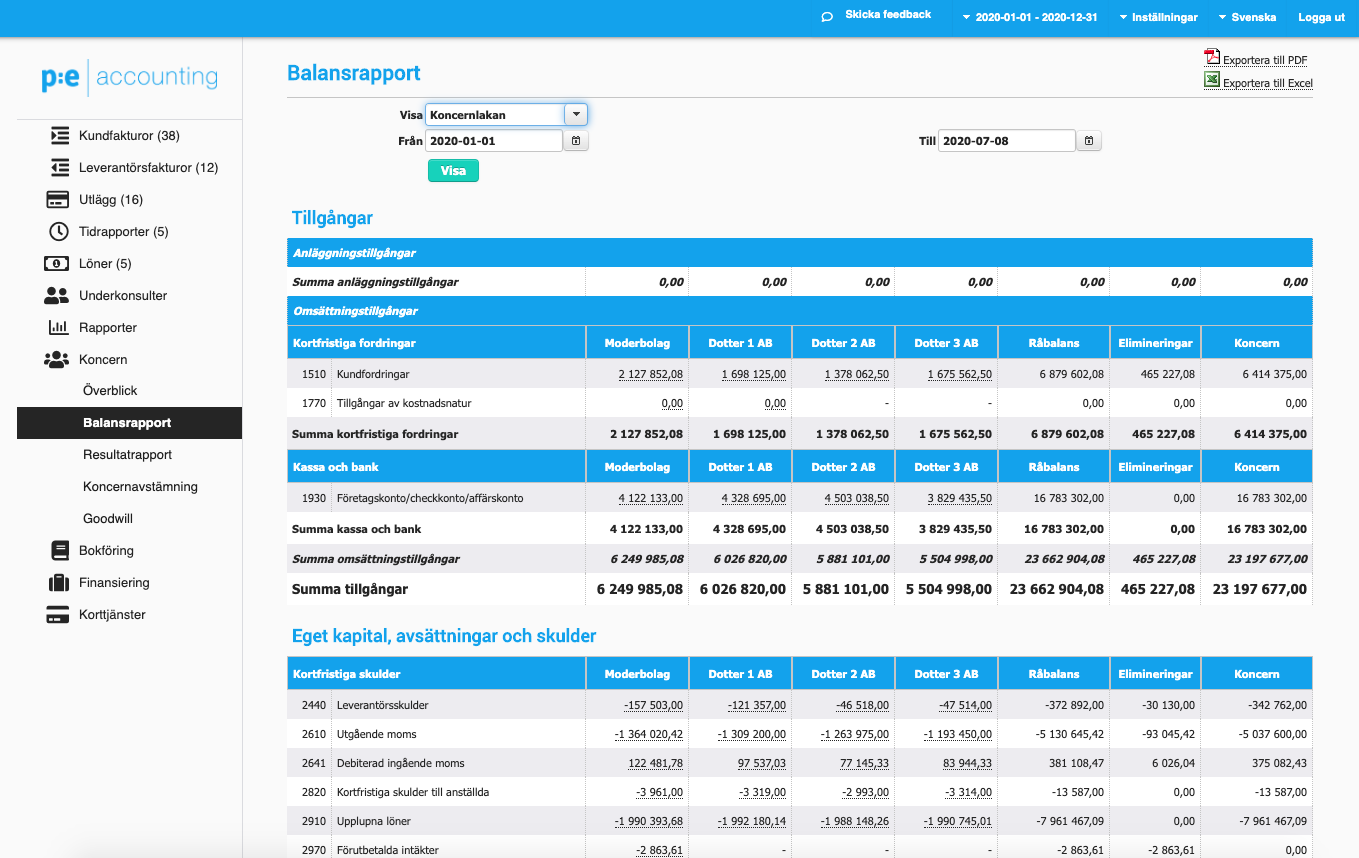Click Logga ut

click(x=1321, y=18)
